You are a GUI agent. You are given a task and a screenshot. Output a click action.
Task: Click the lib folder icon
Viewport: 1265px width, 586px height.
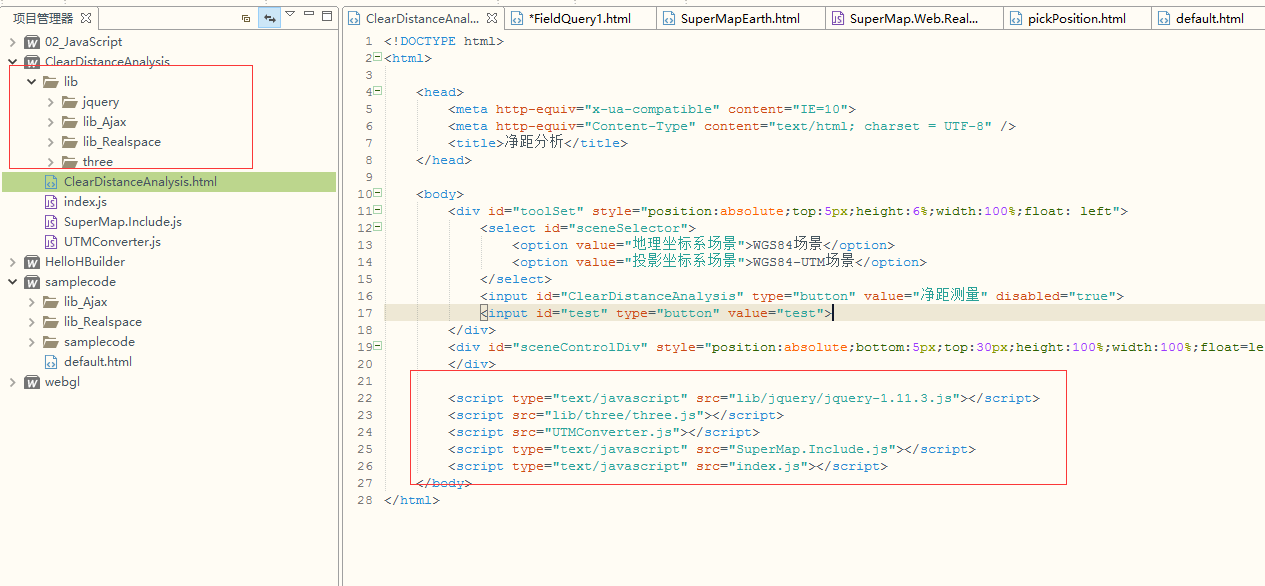tap(51, 82)
